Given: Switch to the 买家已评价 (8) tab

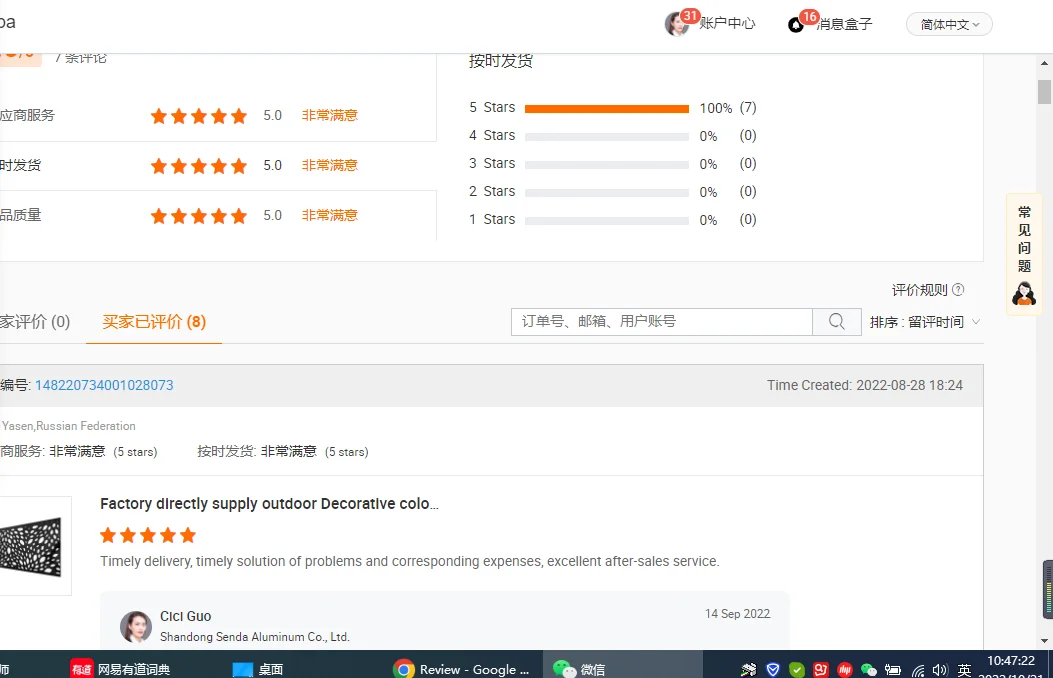Looking at the screenshot, I should click(x=154, y=322).
